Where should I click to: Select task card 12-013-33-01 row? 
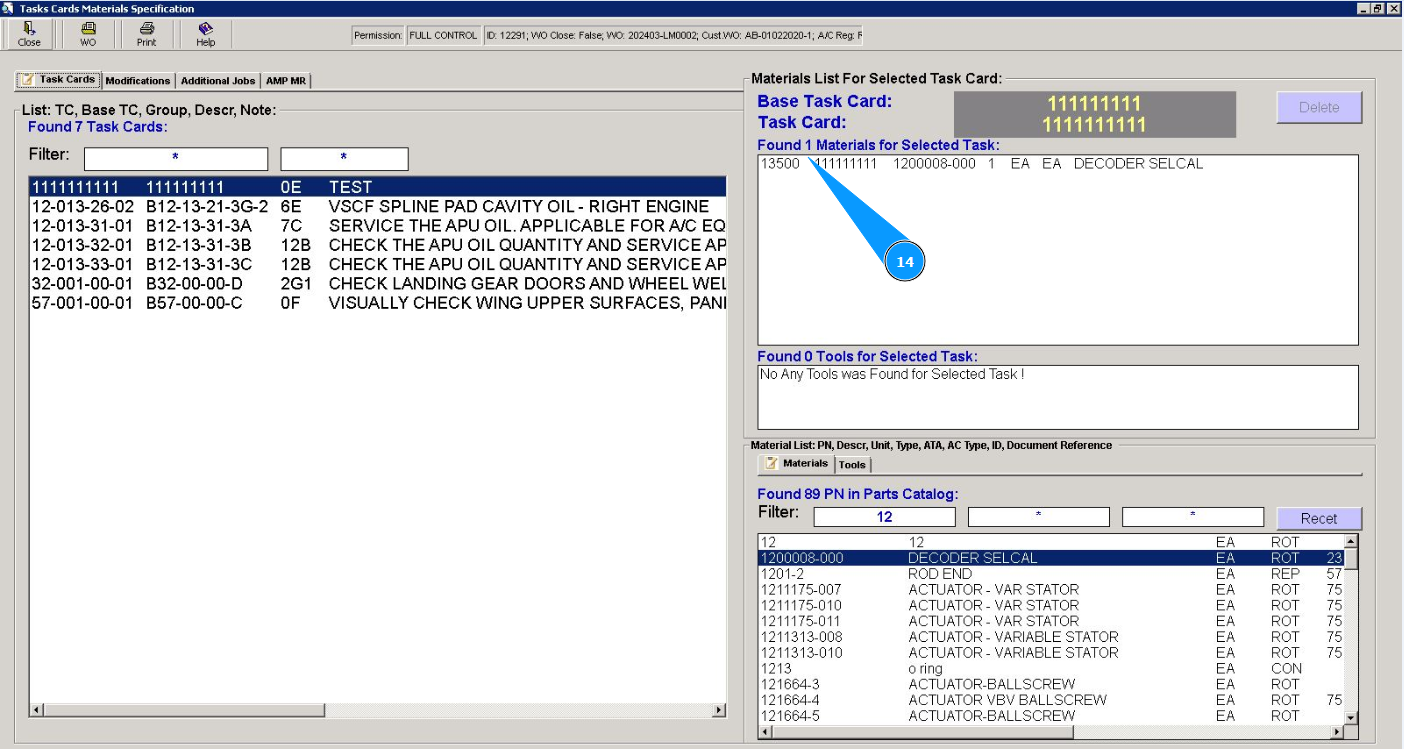click(377, 264)
